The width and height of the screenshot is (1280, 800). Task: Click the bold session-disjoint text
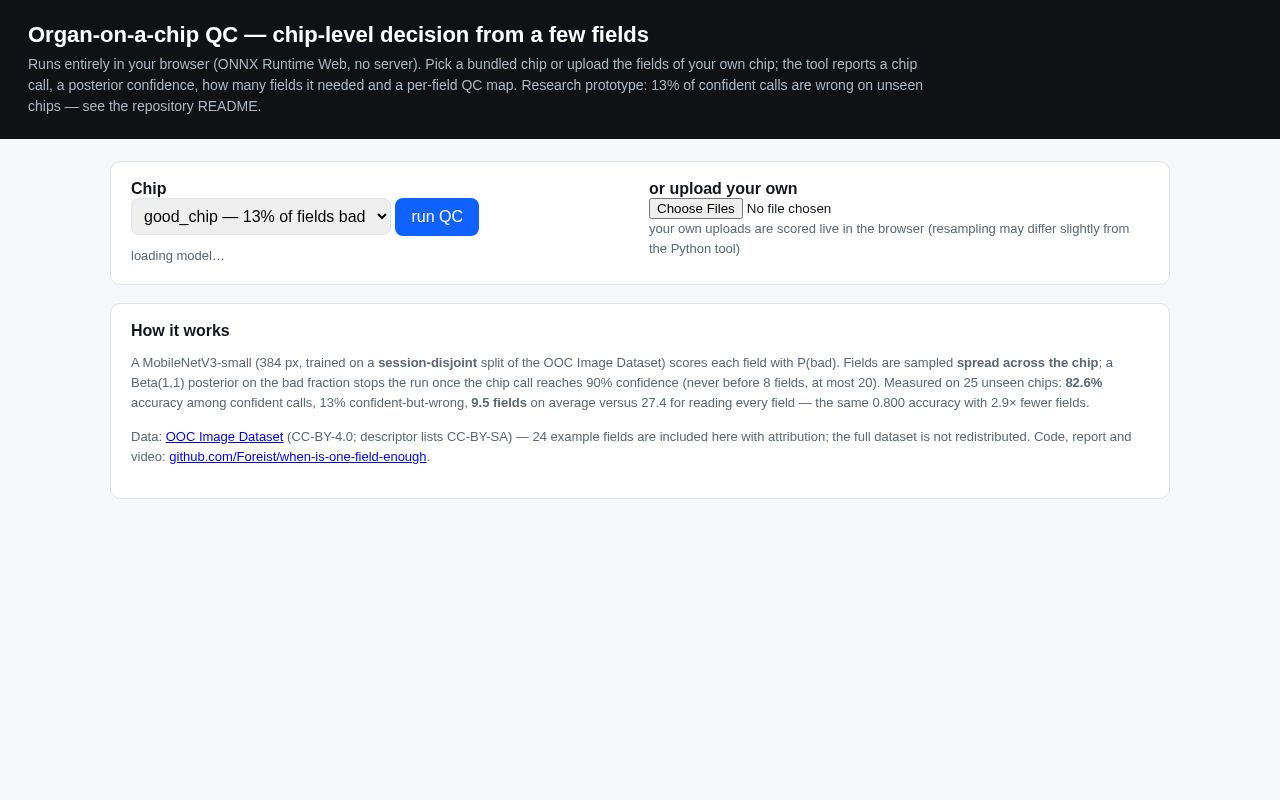pos(427,362)
